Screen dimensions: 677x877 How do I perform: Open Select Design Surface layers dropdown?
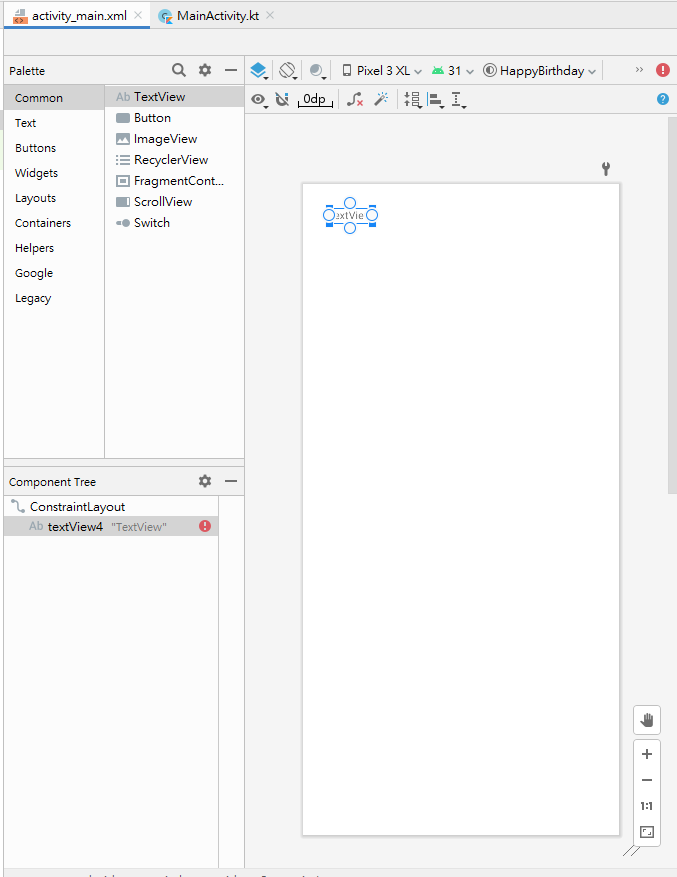pos(259,70)
